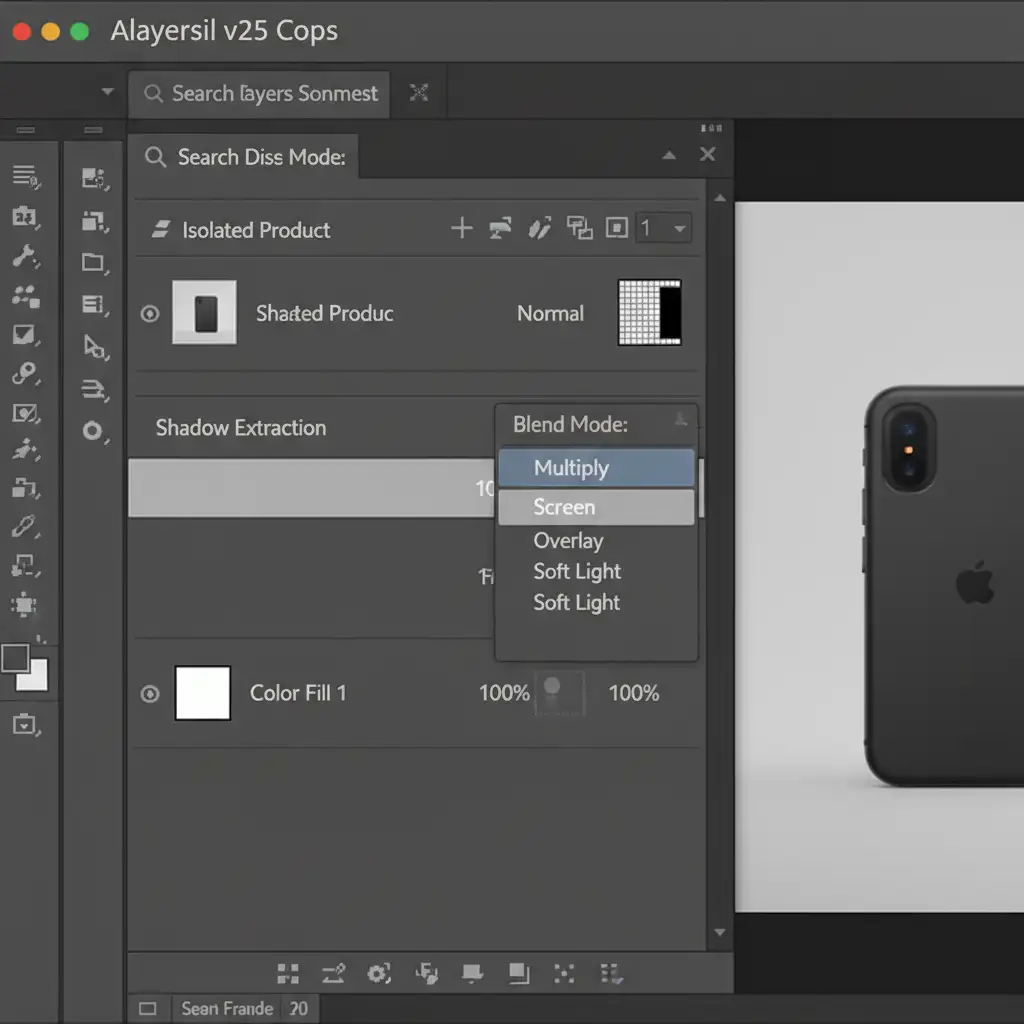Click the brush icon in Isolated Product row
1024x1024 pixels.
(x=539, y=229)
